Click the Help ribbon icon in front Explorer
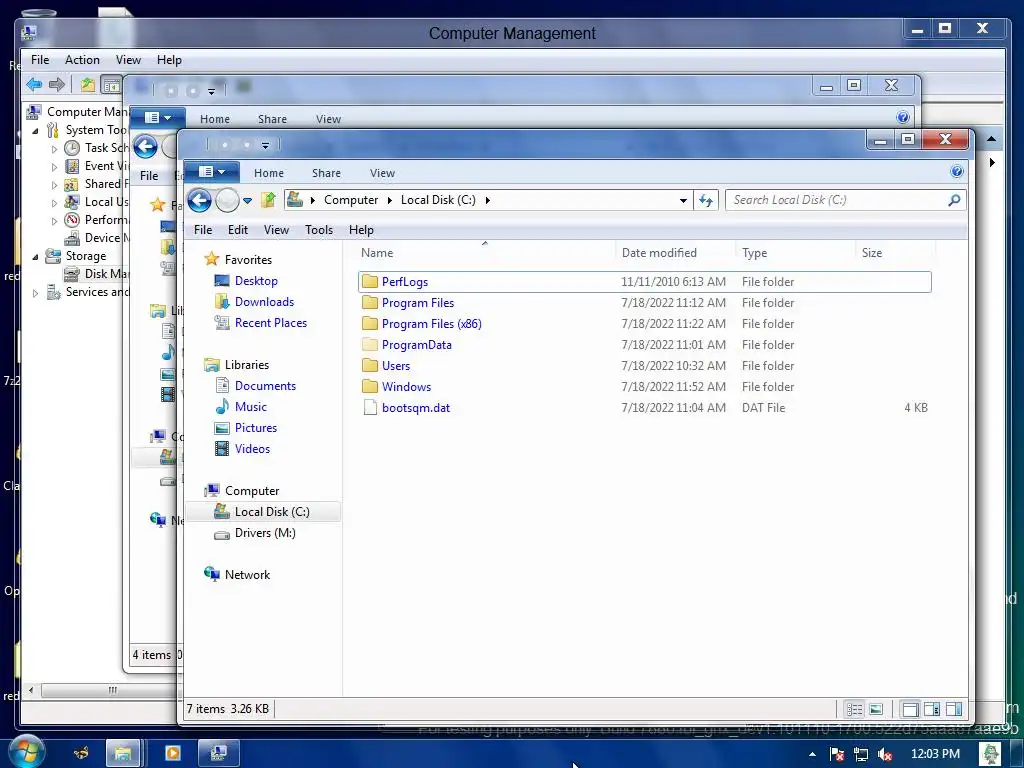Image resolution: width=1024 pixels, height=768 pixels. [x=957, y=172]
